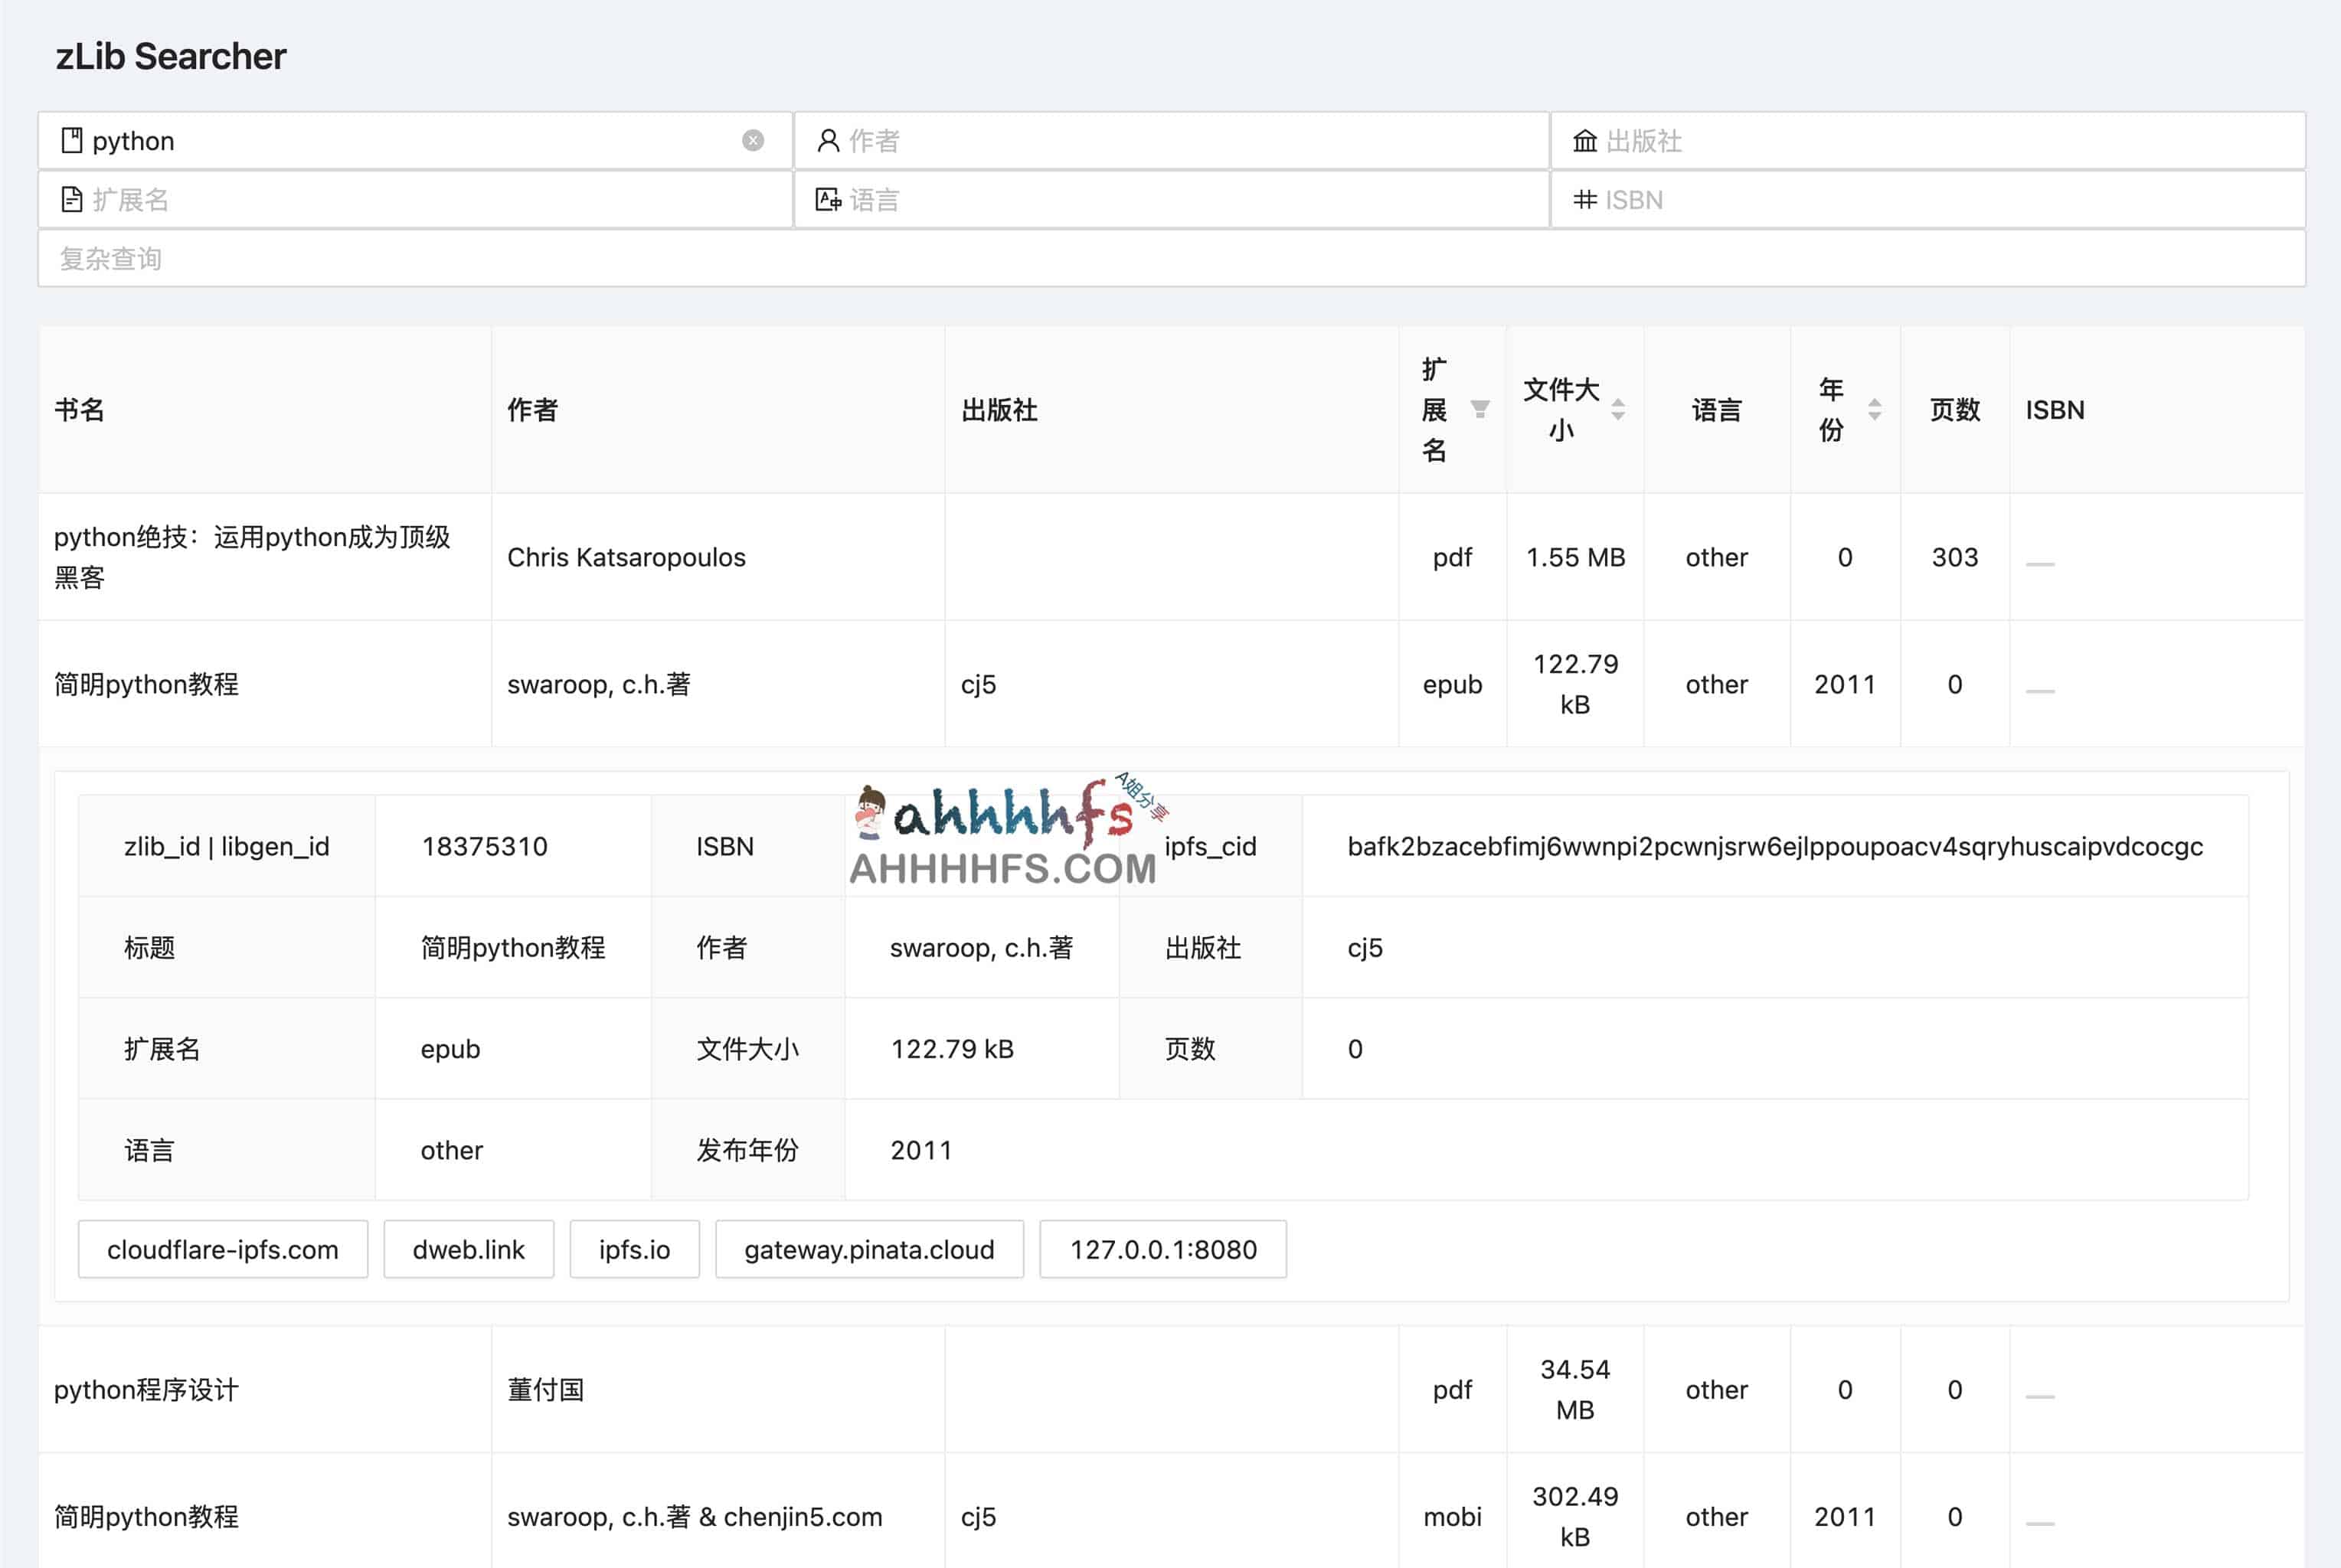Select cloudflare-ipfs.com download gateway
Viewport: 2341px width, 1568px height.
222,1249
